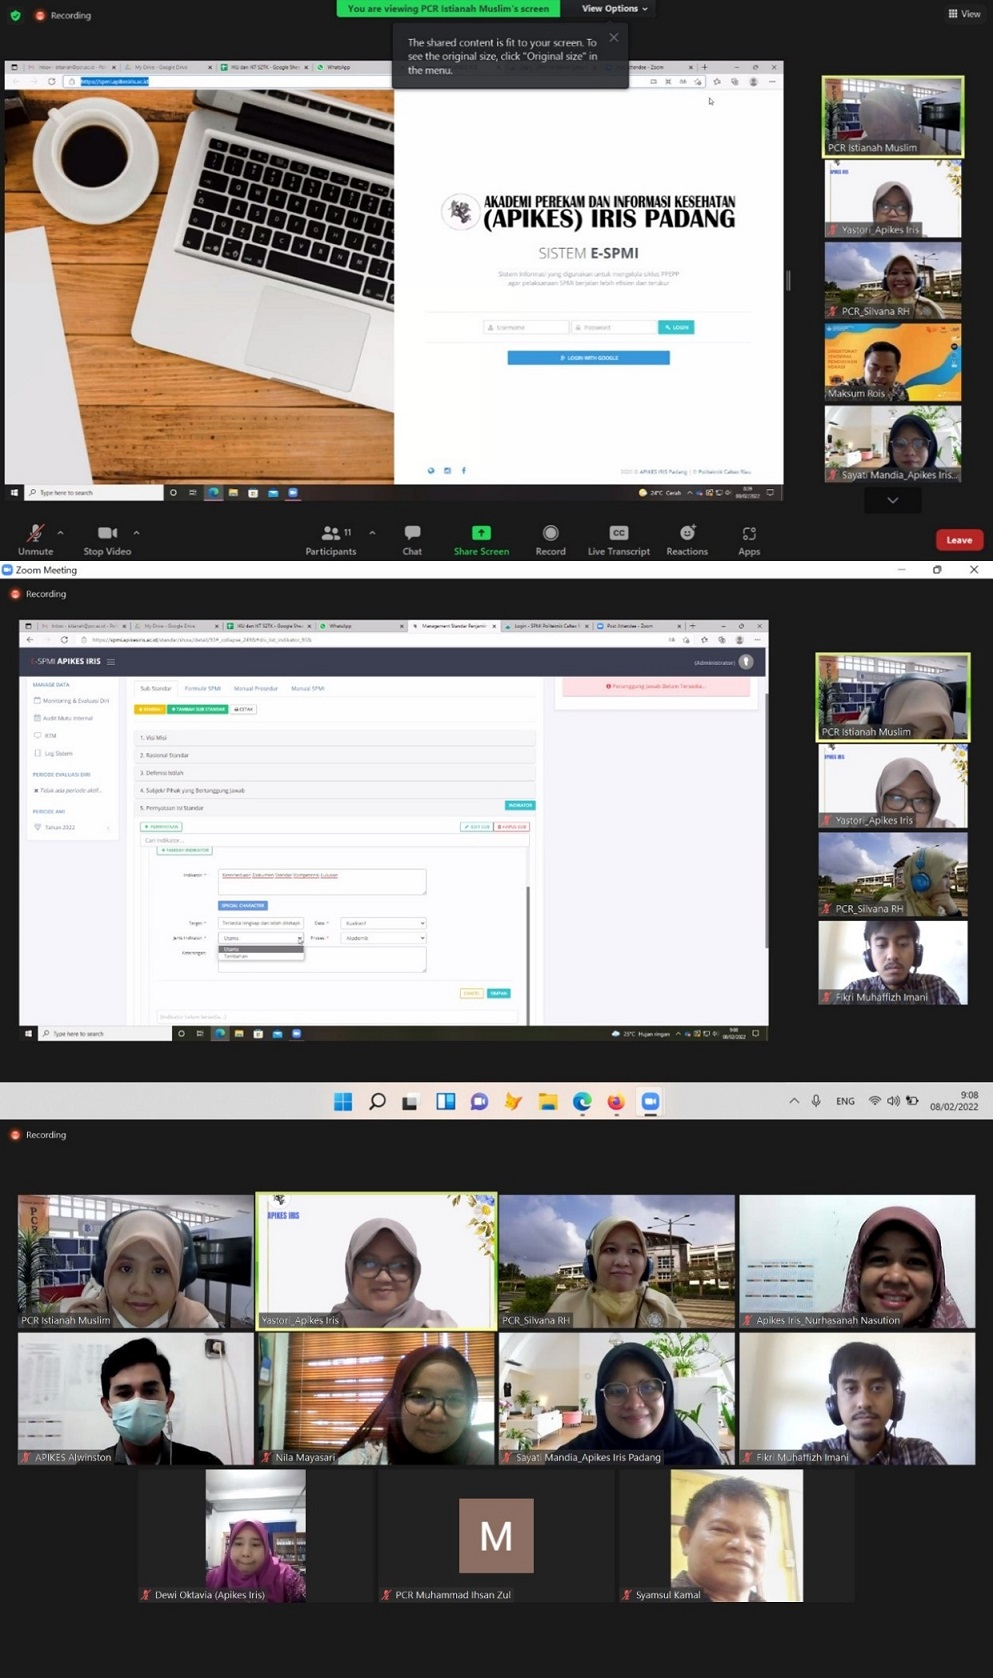Start sharing with Share Screen
This screenshot has width=993, height=1678.
(x=481, y=540)
